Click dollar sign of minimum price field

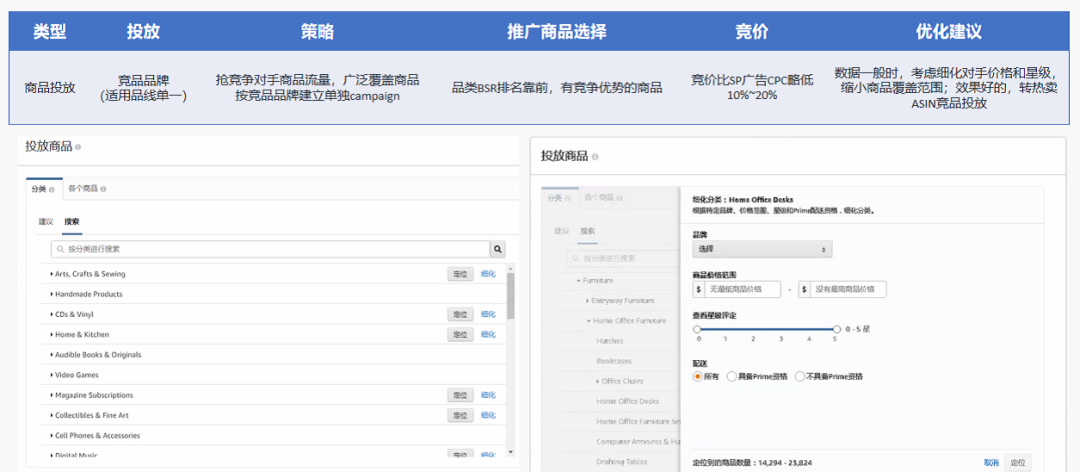tap(698, 289)
